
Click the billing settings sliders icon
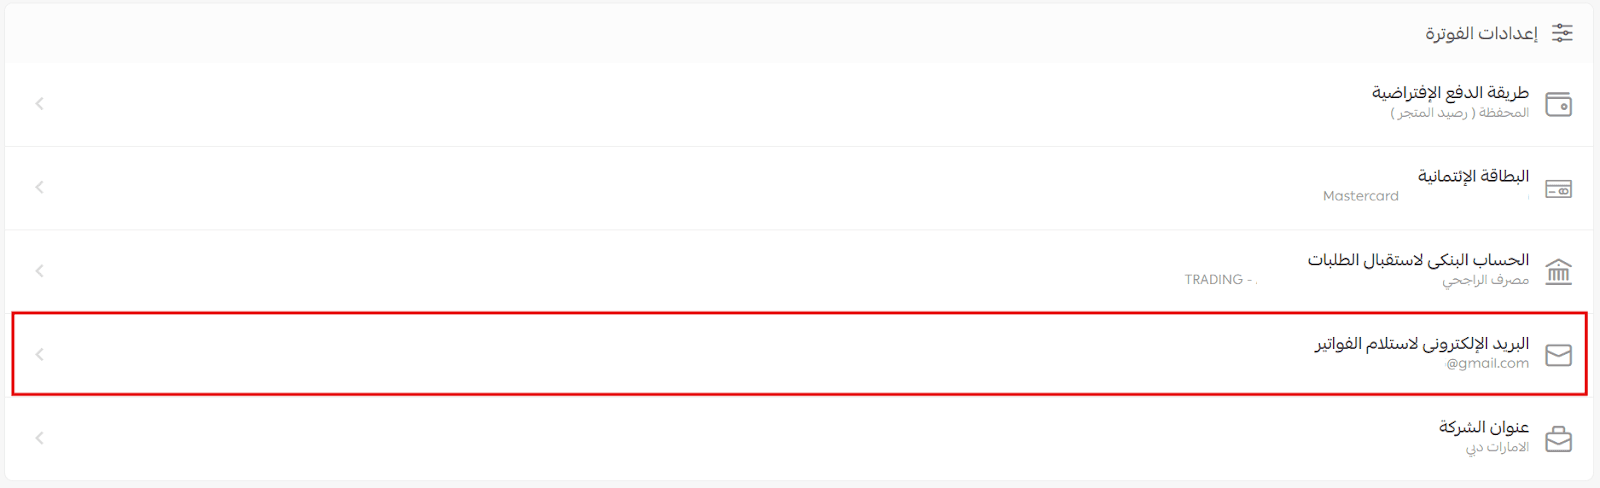(x=1562, y=33)
